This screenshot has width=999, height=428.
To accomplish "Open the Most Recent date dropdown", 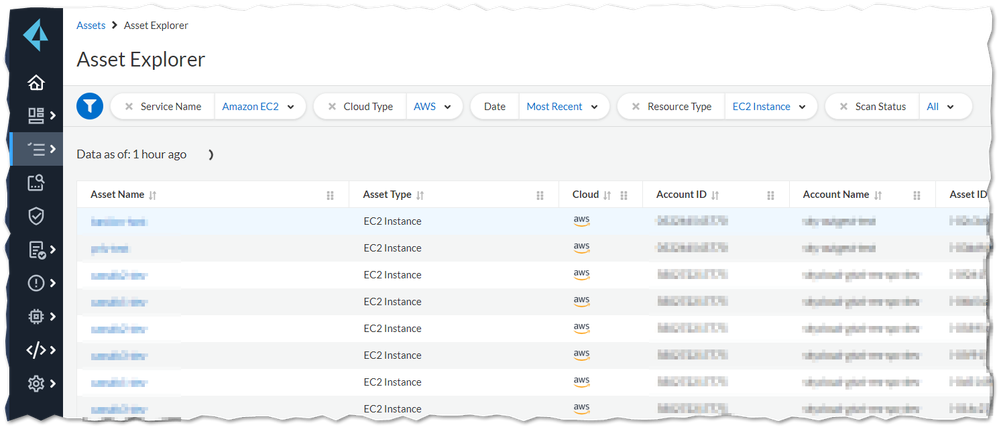I will coord(562,106).
